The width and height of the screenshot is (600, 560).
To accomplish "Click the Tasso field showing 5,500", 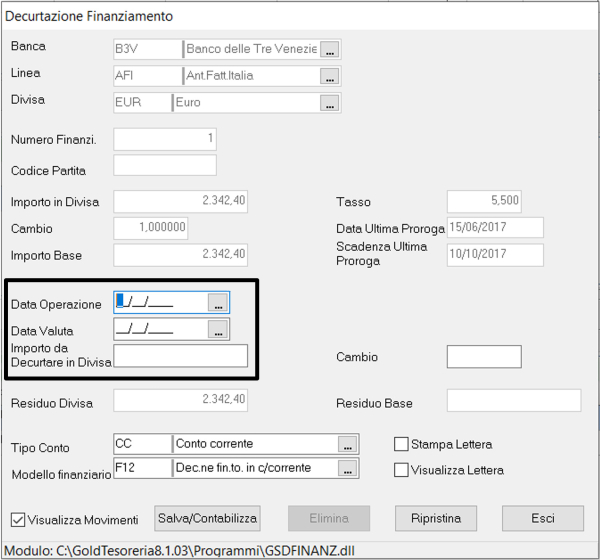I will point(484,201).
